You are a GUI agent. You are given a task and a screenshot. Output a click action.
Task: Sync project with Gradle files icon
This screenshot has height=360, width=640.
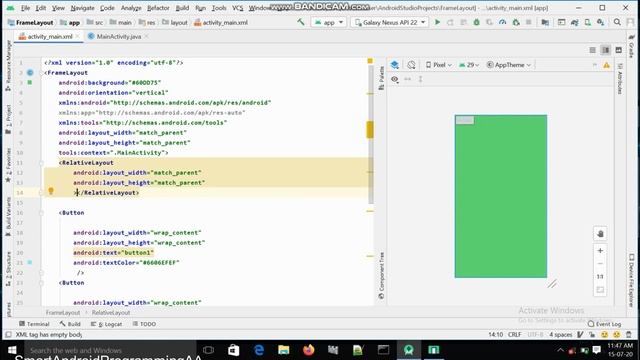[575, 22]
